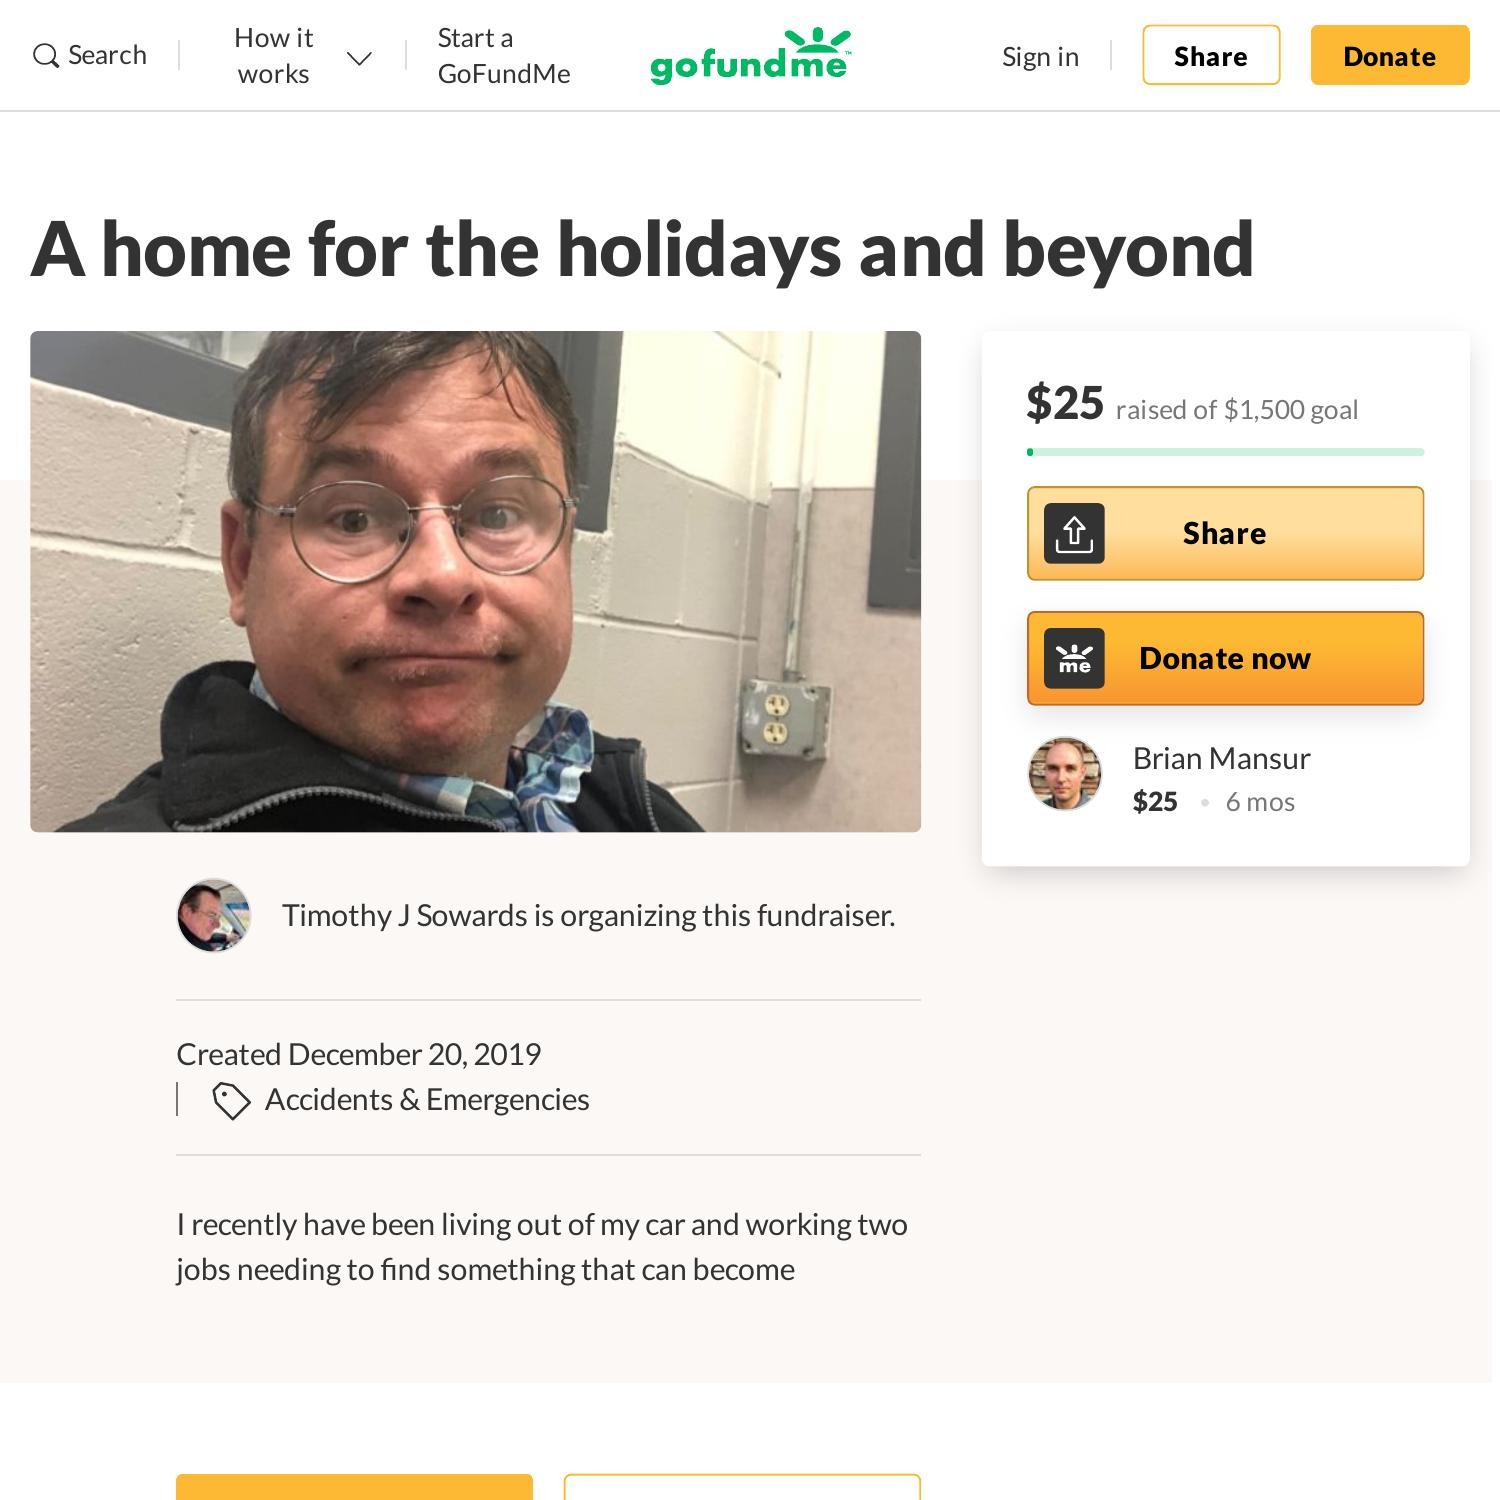Click the GoFundMe icon on Donate now

[x=1074, y=658]
